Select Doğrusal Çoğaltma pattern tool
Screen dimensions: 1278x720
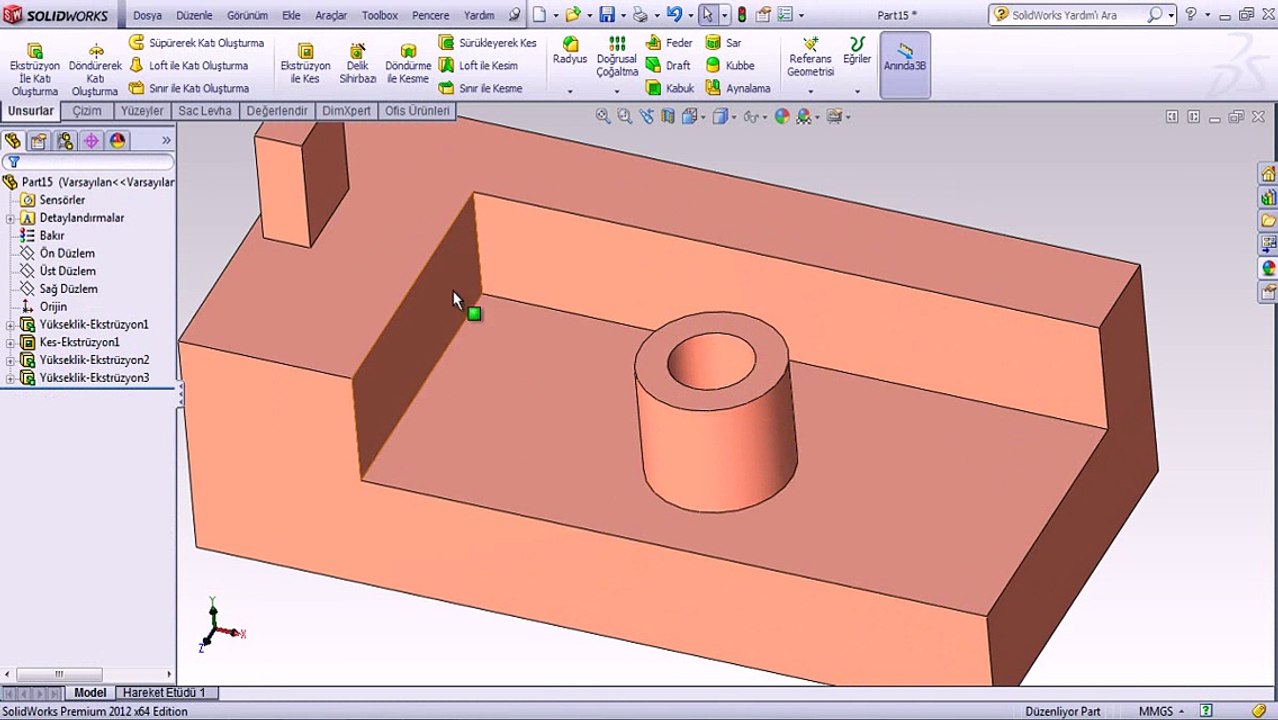point(617,57)
